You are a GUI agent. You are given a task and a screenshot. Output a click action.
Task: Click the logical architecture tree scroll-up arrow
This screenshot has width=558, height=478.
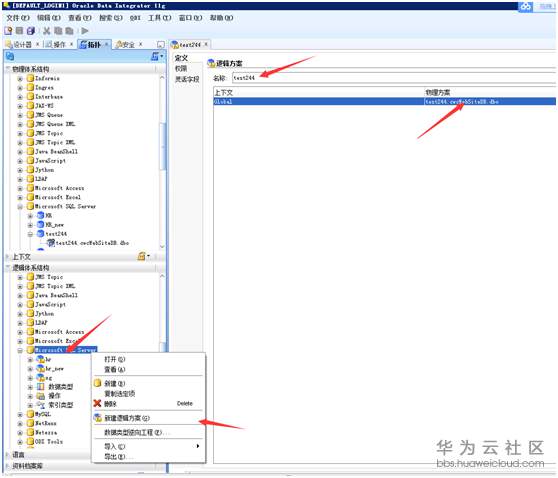pyautogui.click(x=162, y=276)
